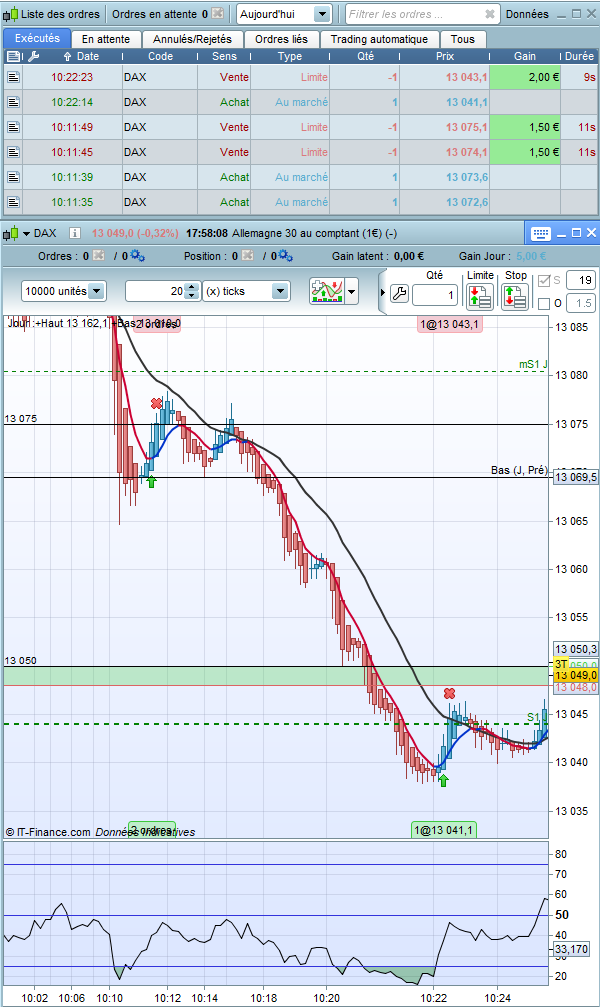Cancel all pending orders with the X icon
The height and width of the screenshot is (1007, 600).
pos(218,13)
